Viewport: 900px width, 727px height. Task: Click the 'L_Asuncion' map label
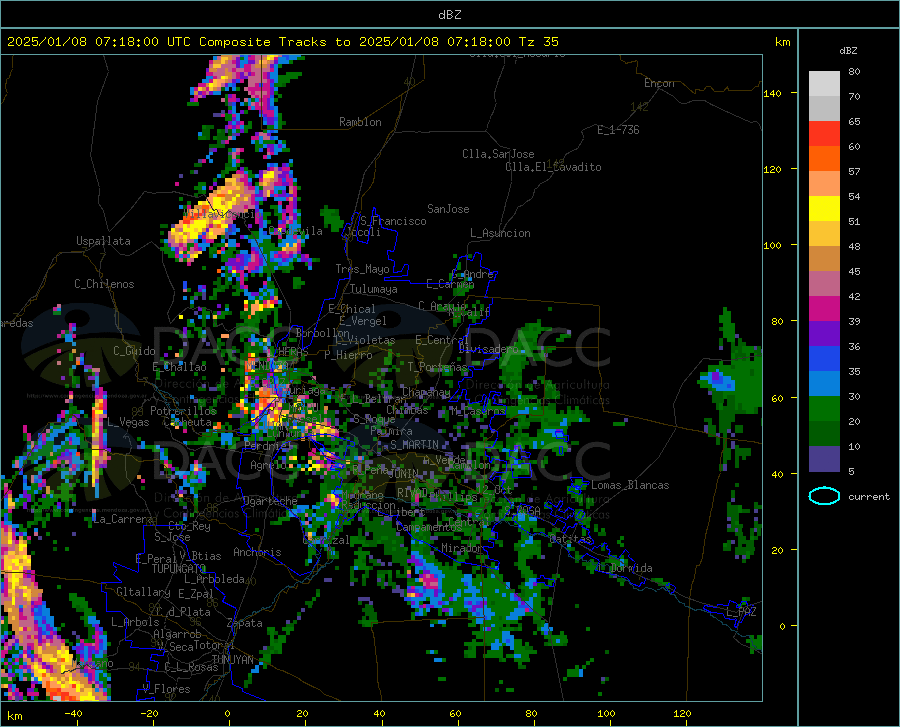coord(500,233)
